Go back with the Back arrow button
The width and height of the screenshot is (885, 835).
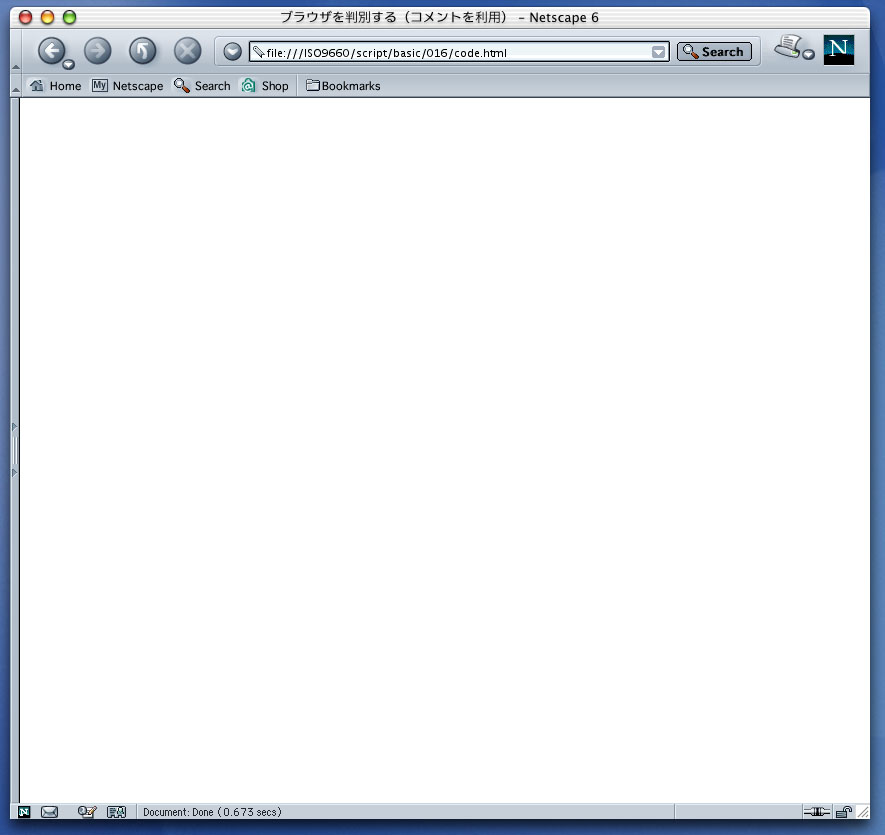pyautogui.click(x=51, y=51)
